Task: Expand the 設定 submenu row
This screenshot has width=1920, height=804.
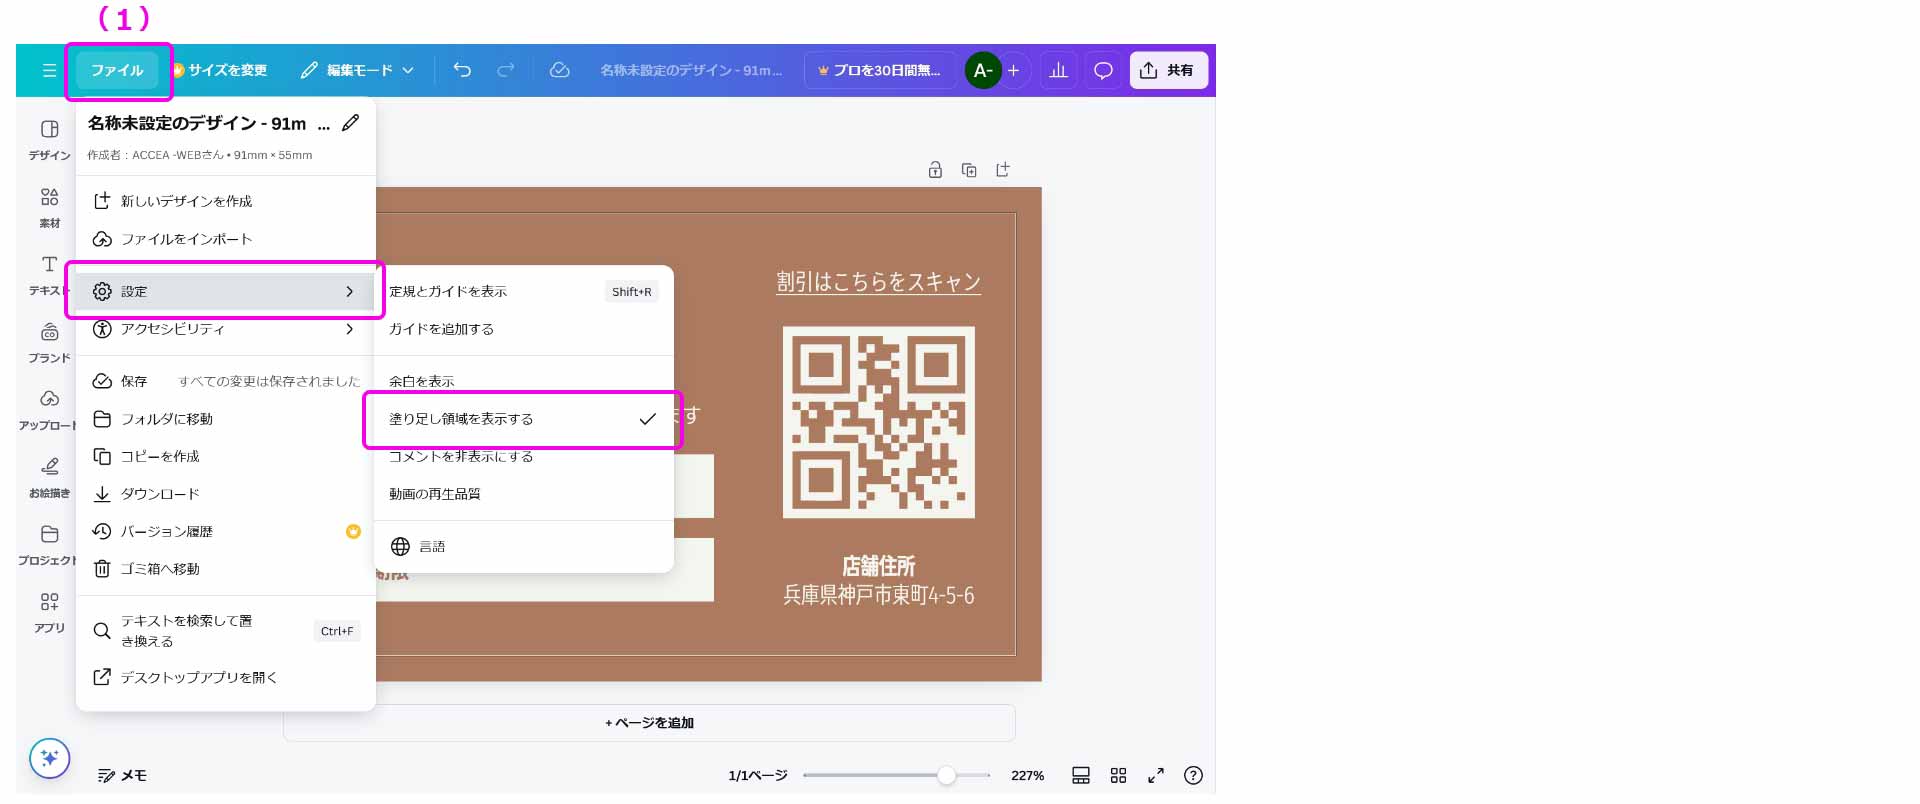Action: (226, 291)
